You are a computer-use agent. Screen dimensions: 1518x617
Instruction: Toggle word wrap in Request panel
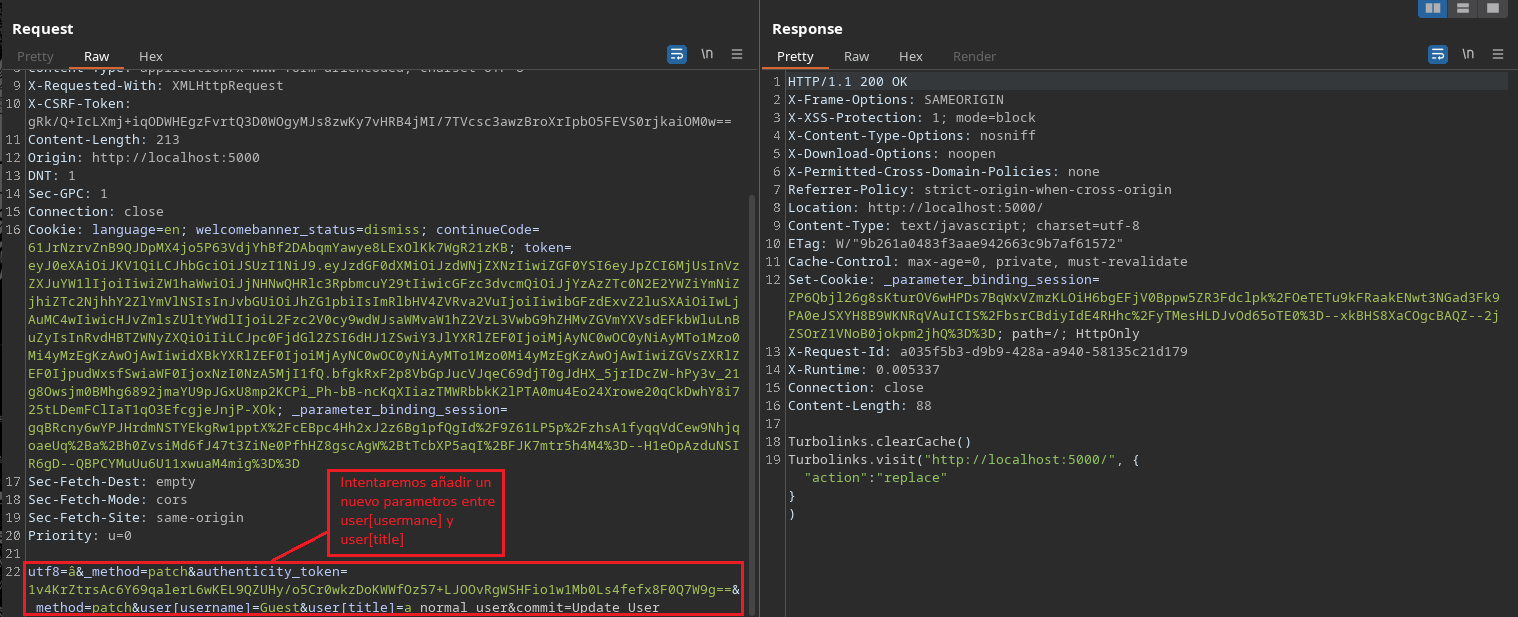point(677,54)
